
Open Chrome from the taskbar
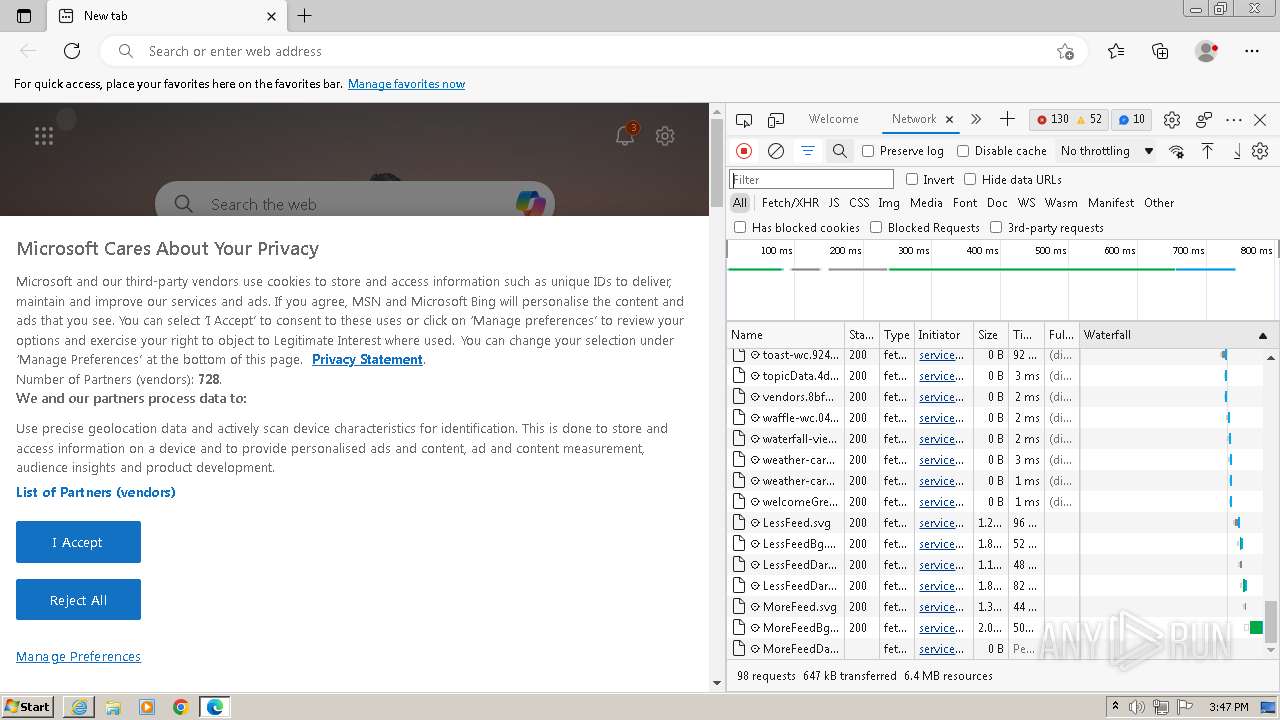[181, 707]
